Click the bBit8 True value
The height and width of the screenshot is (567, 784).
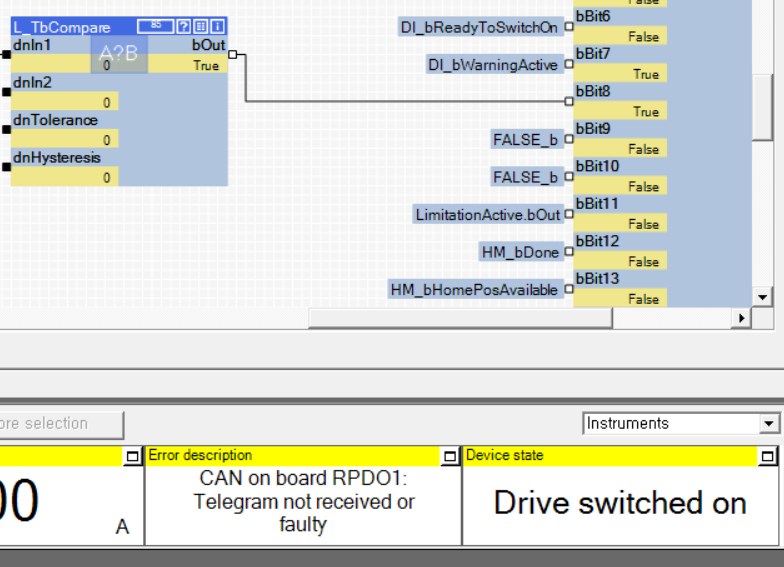point(620,111)
